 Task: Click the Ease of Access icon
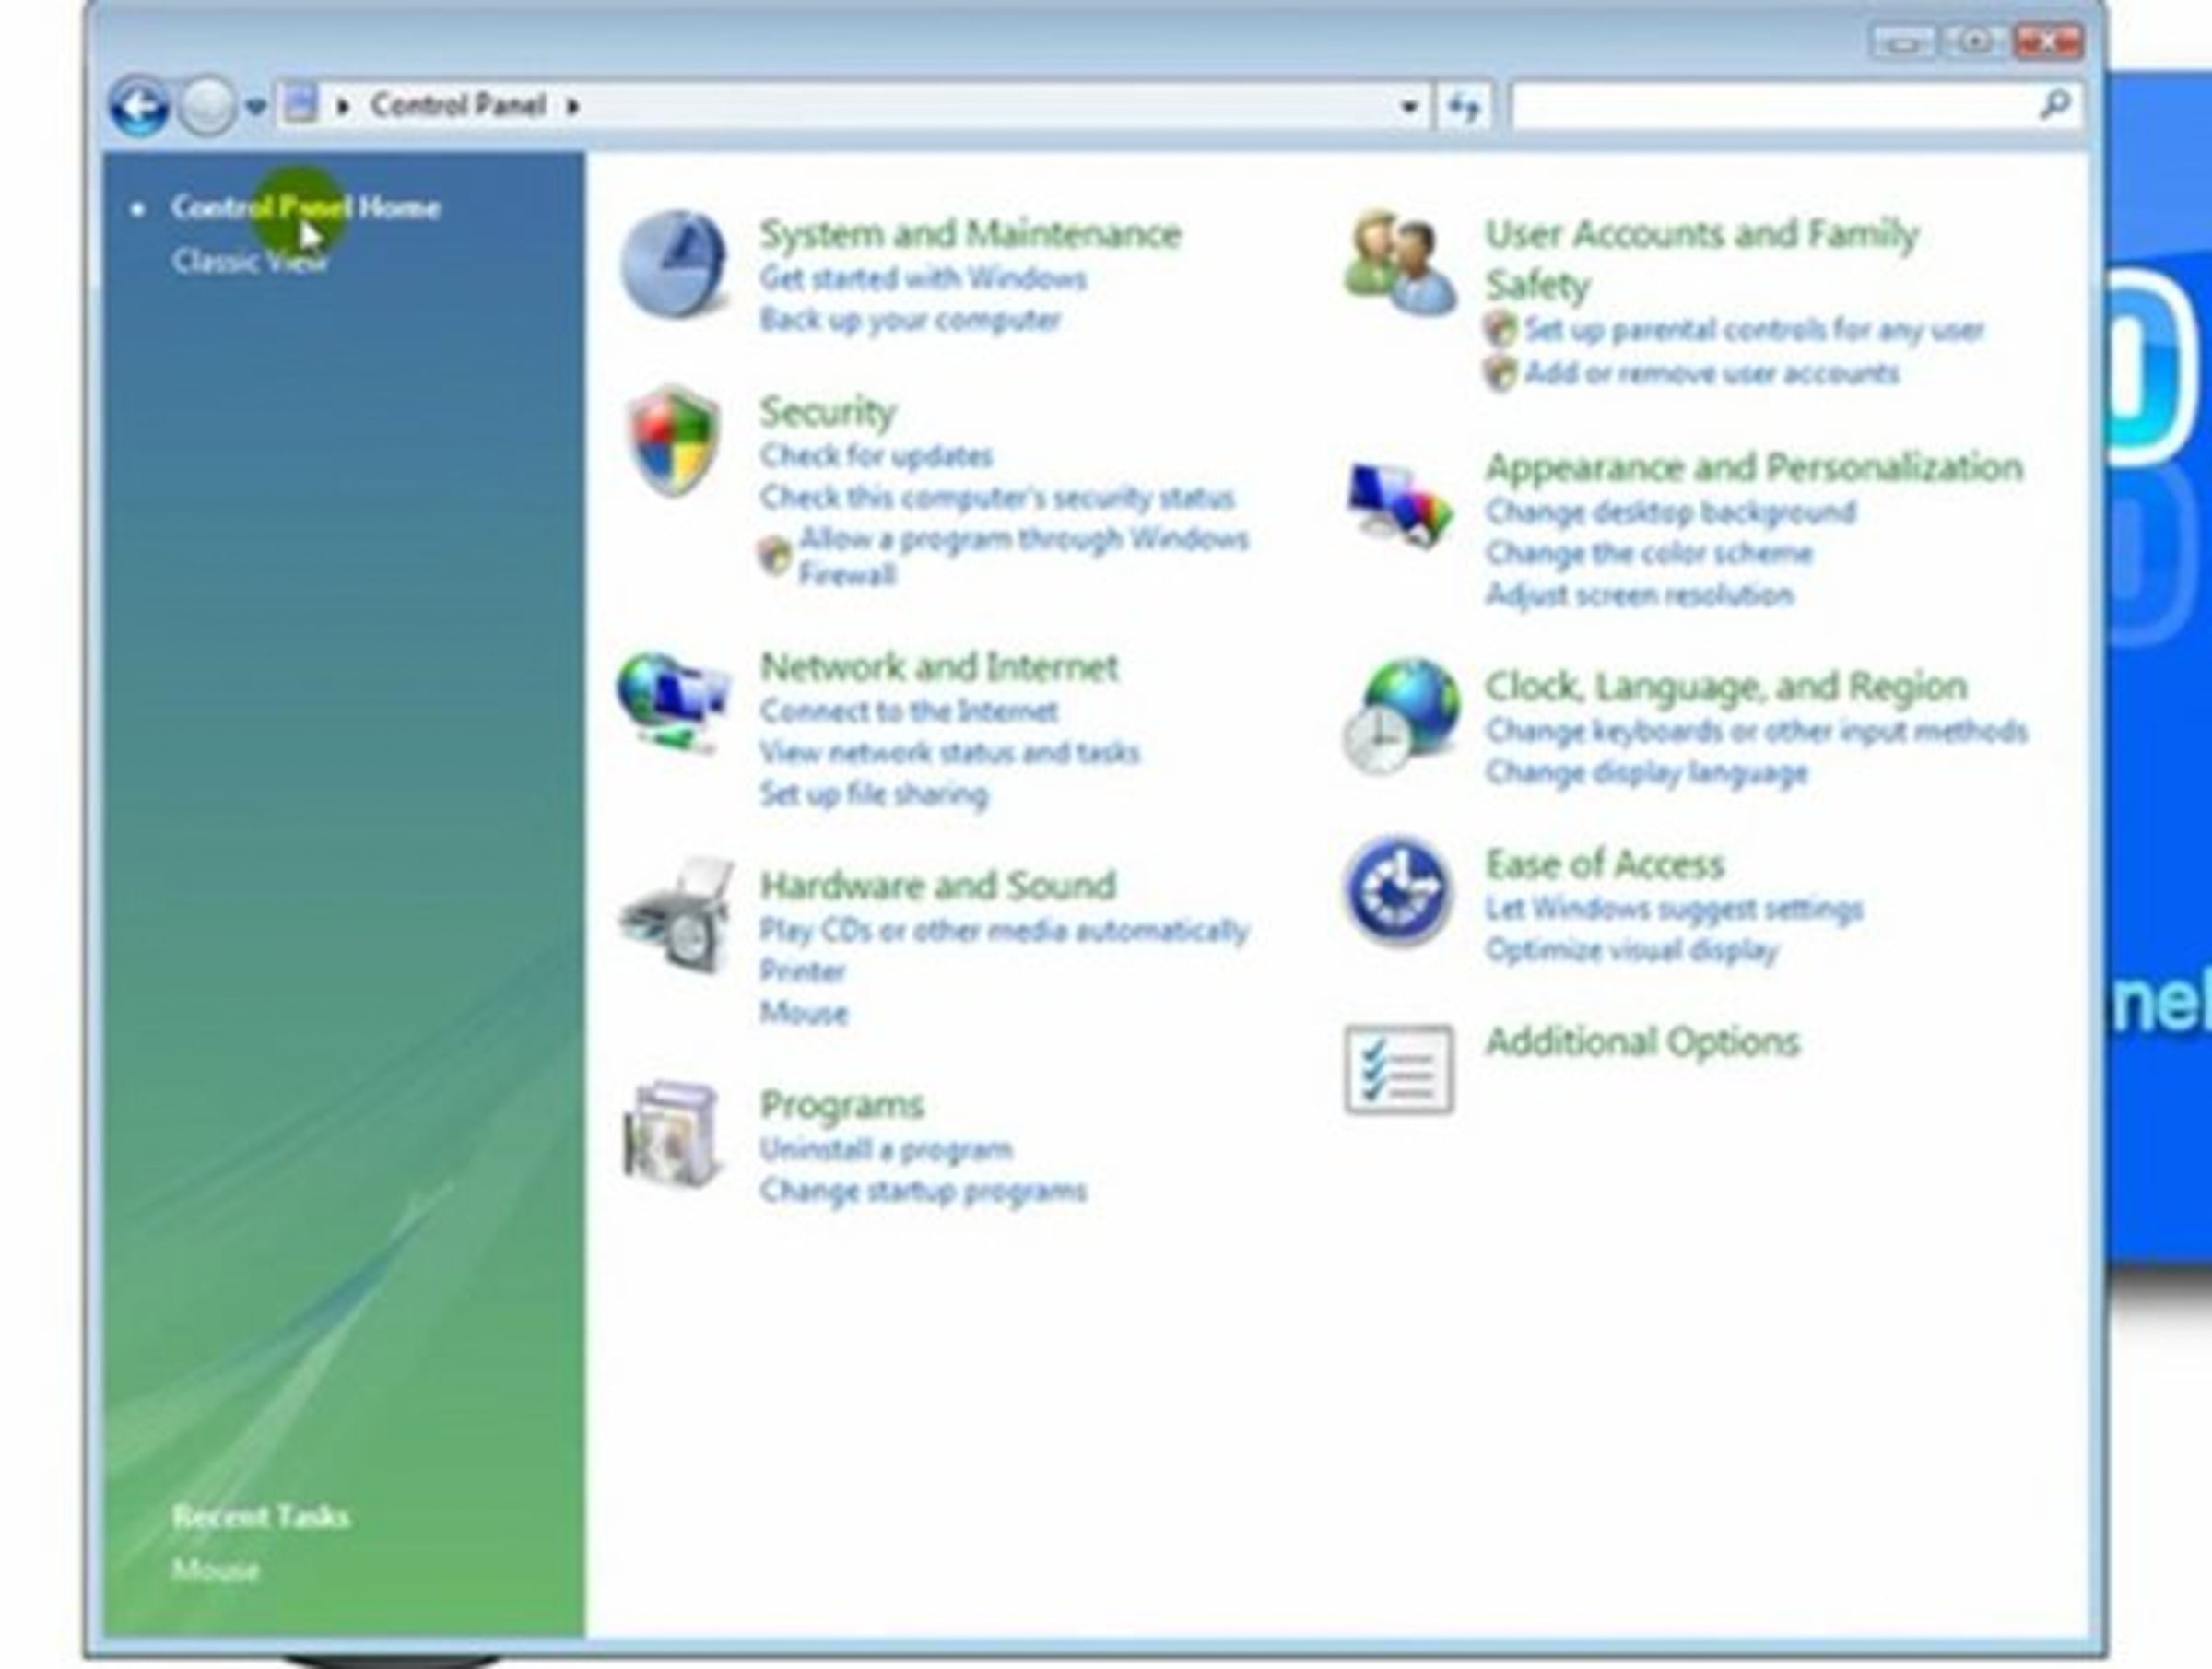point(1397,889)
